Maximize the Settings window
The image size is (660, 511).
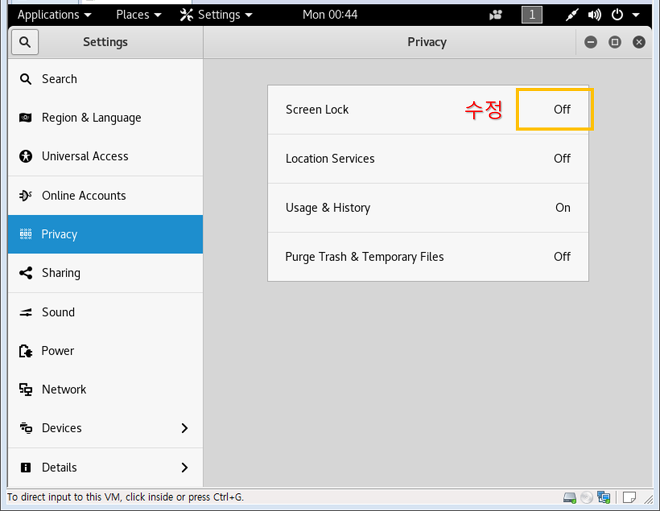click(615, 42)
